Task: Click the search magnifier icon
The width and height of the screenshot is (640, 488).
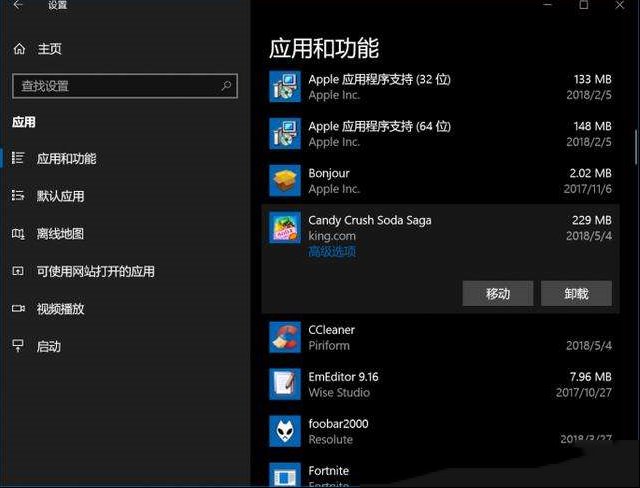Action: [x=226, y=86]
